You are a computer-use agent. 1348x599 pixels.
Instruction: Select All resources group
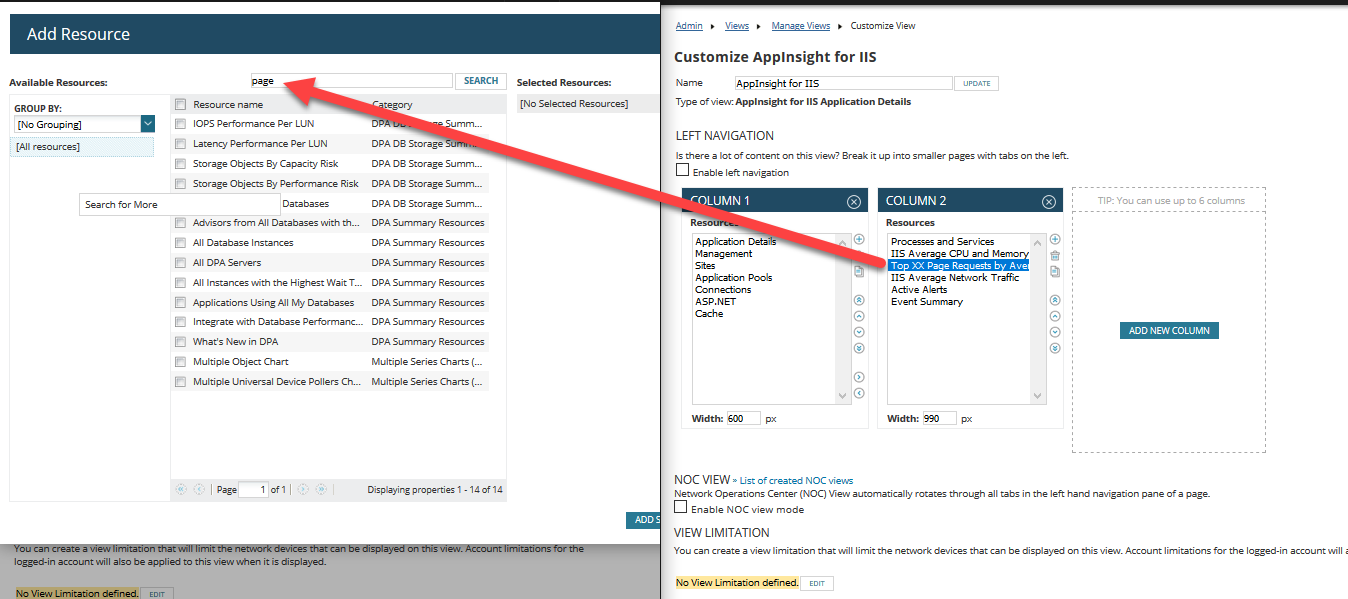click(83, 147)
